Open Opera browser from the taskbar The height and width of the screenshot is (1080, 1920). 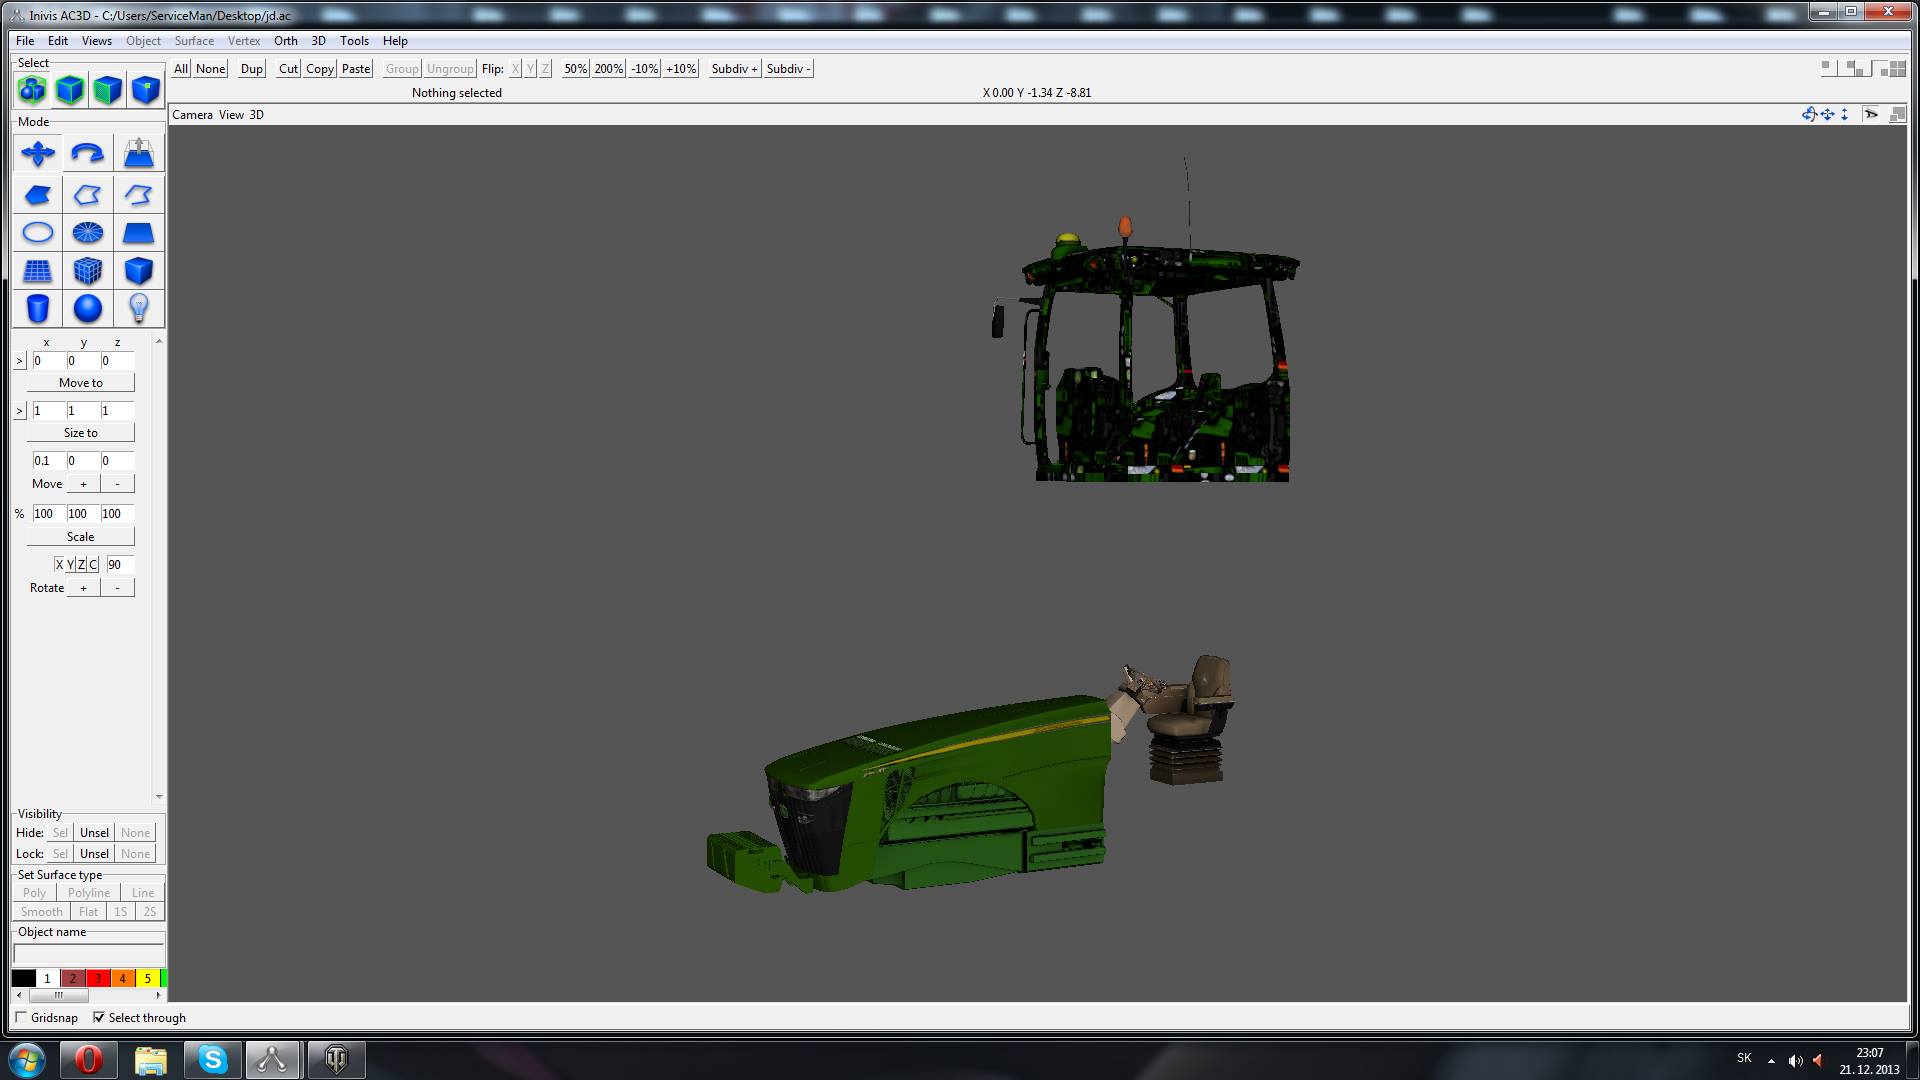tap(88, 1059)
